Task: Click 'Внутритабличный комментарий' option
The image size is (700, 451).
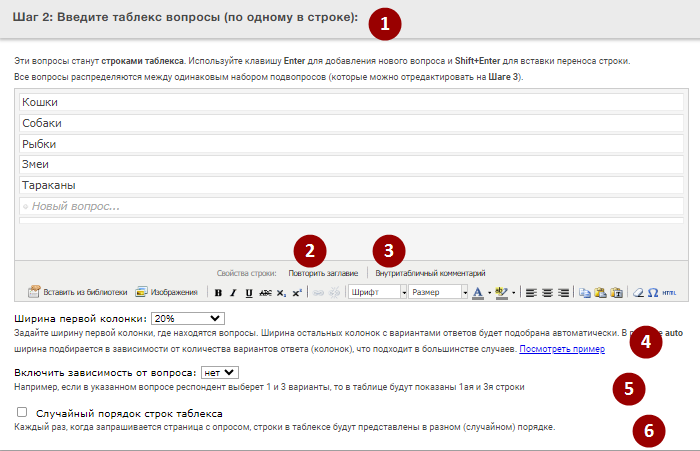Action: click(x=430, y=272)
